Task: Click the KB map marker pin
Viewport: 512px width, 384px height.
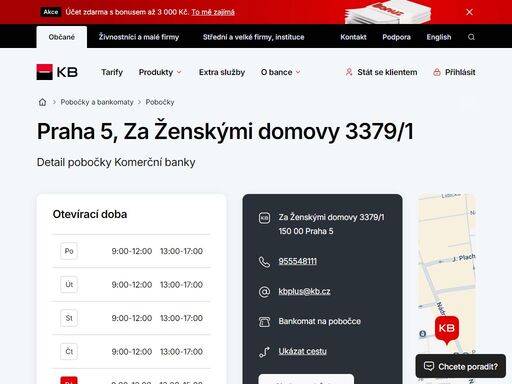Action: [447, 330]
